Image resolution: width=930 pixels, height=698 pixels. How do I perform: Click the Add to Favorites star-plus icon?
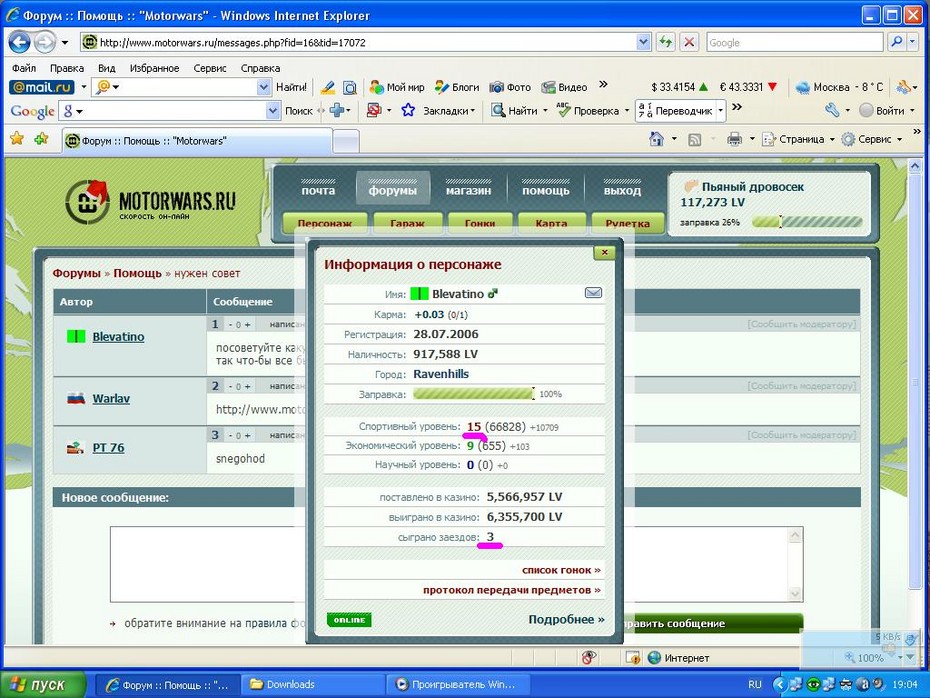coord(42,139)
